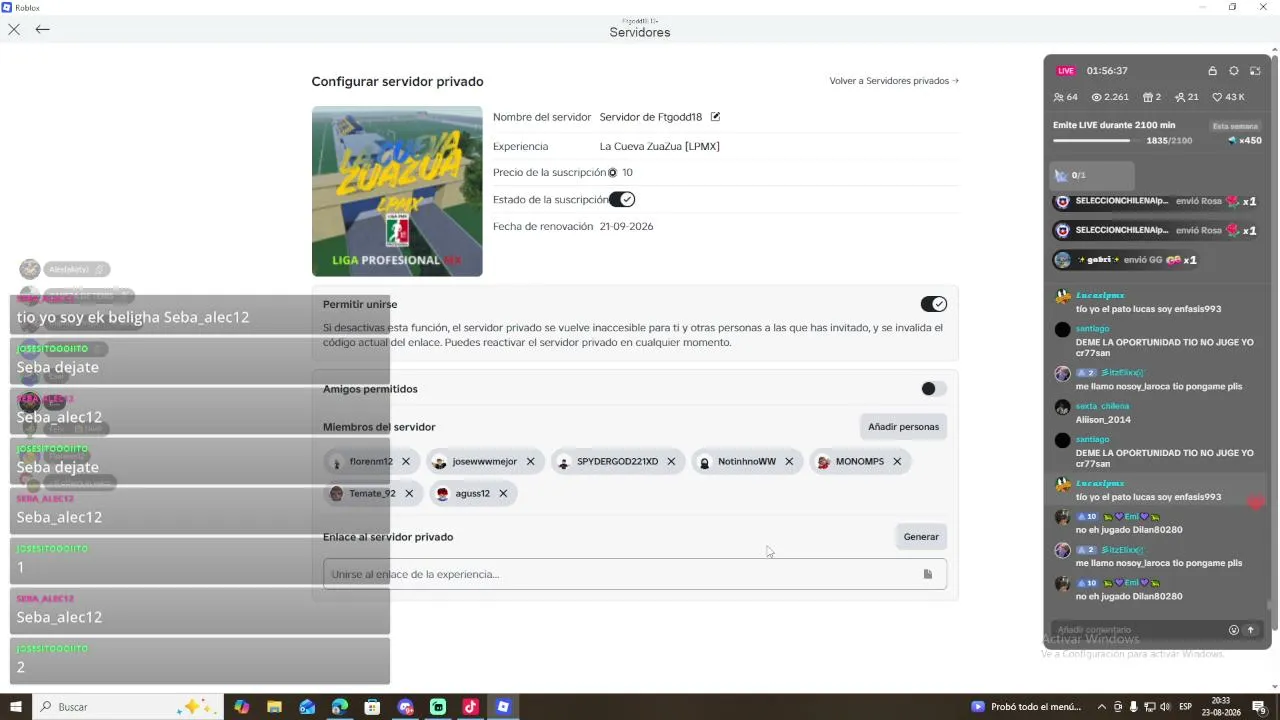Enable the Amigos permitidos switch
The image size is (1280, 720).
[933, 389]
